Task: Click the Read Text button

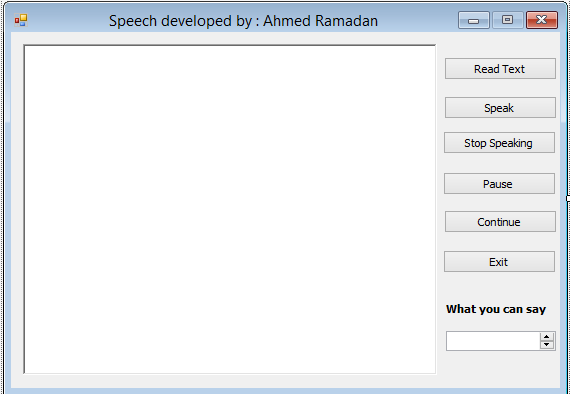Action: click(x=500, y=69)
